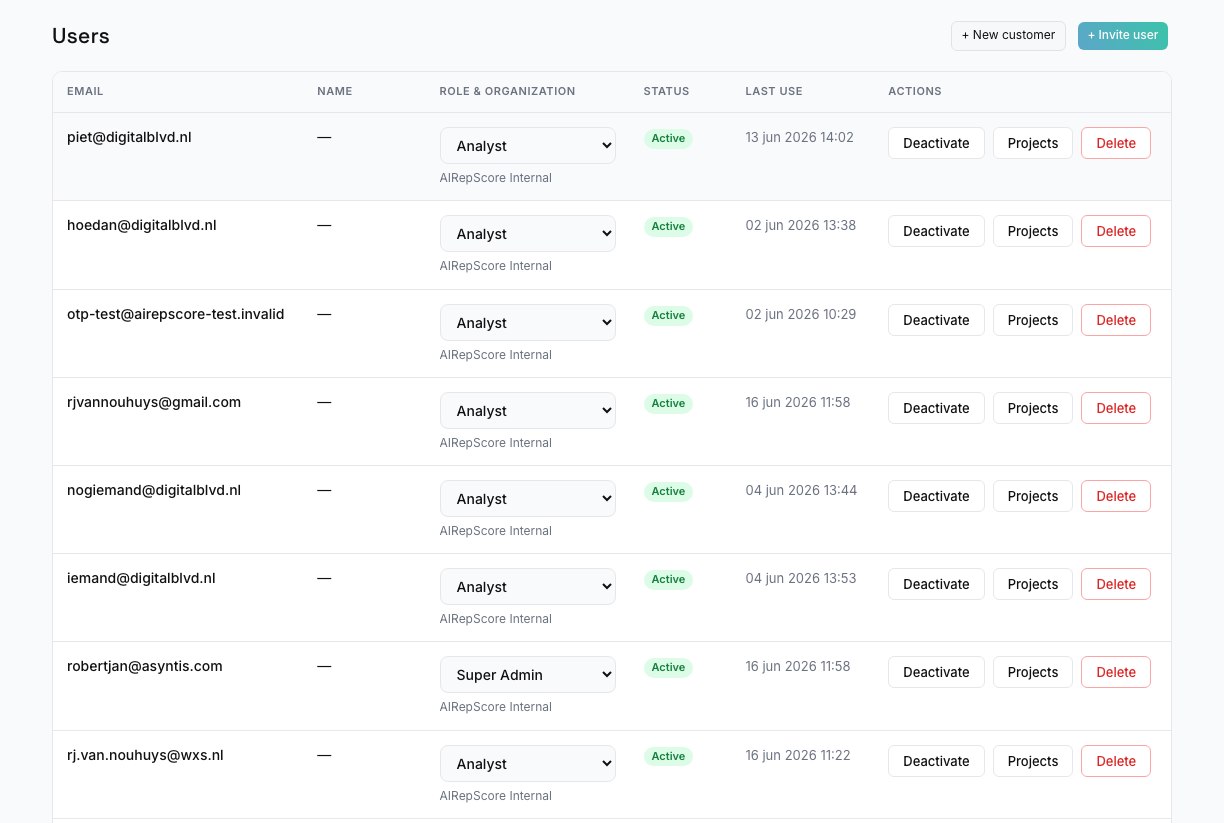Delete user hoedan@digitalblvd.nl
Image resolution: width=1224 pixels, height=823 pixels.
click(1116, 231)
